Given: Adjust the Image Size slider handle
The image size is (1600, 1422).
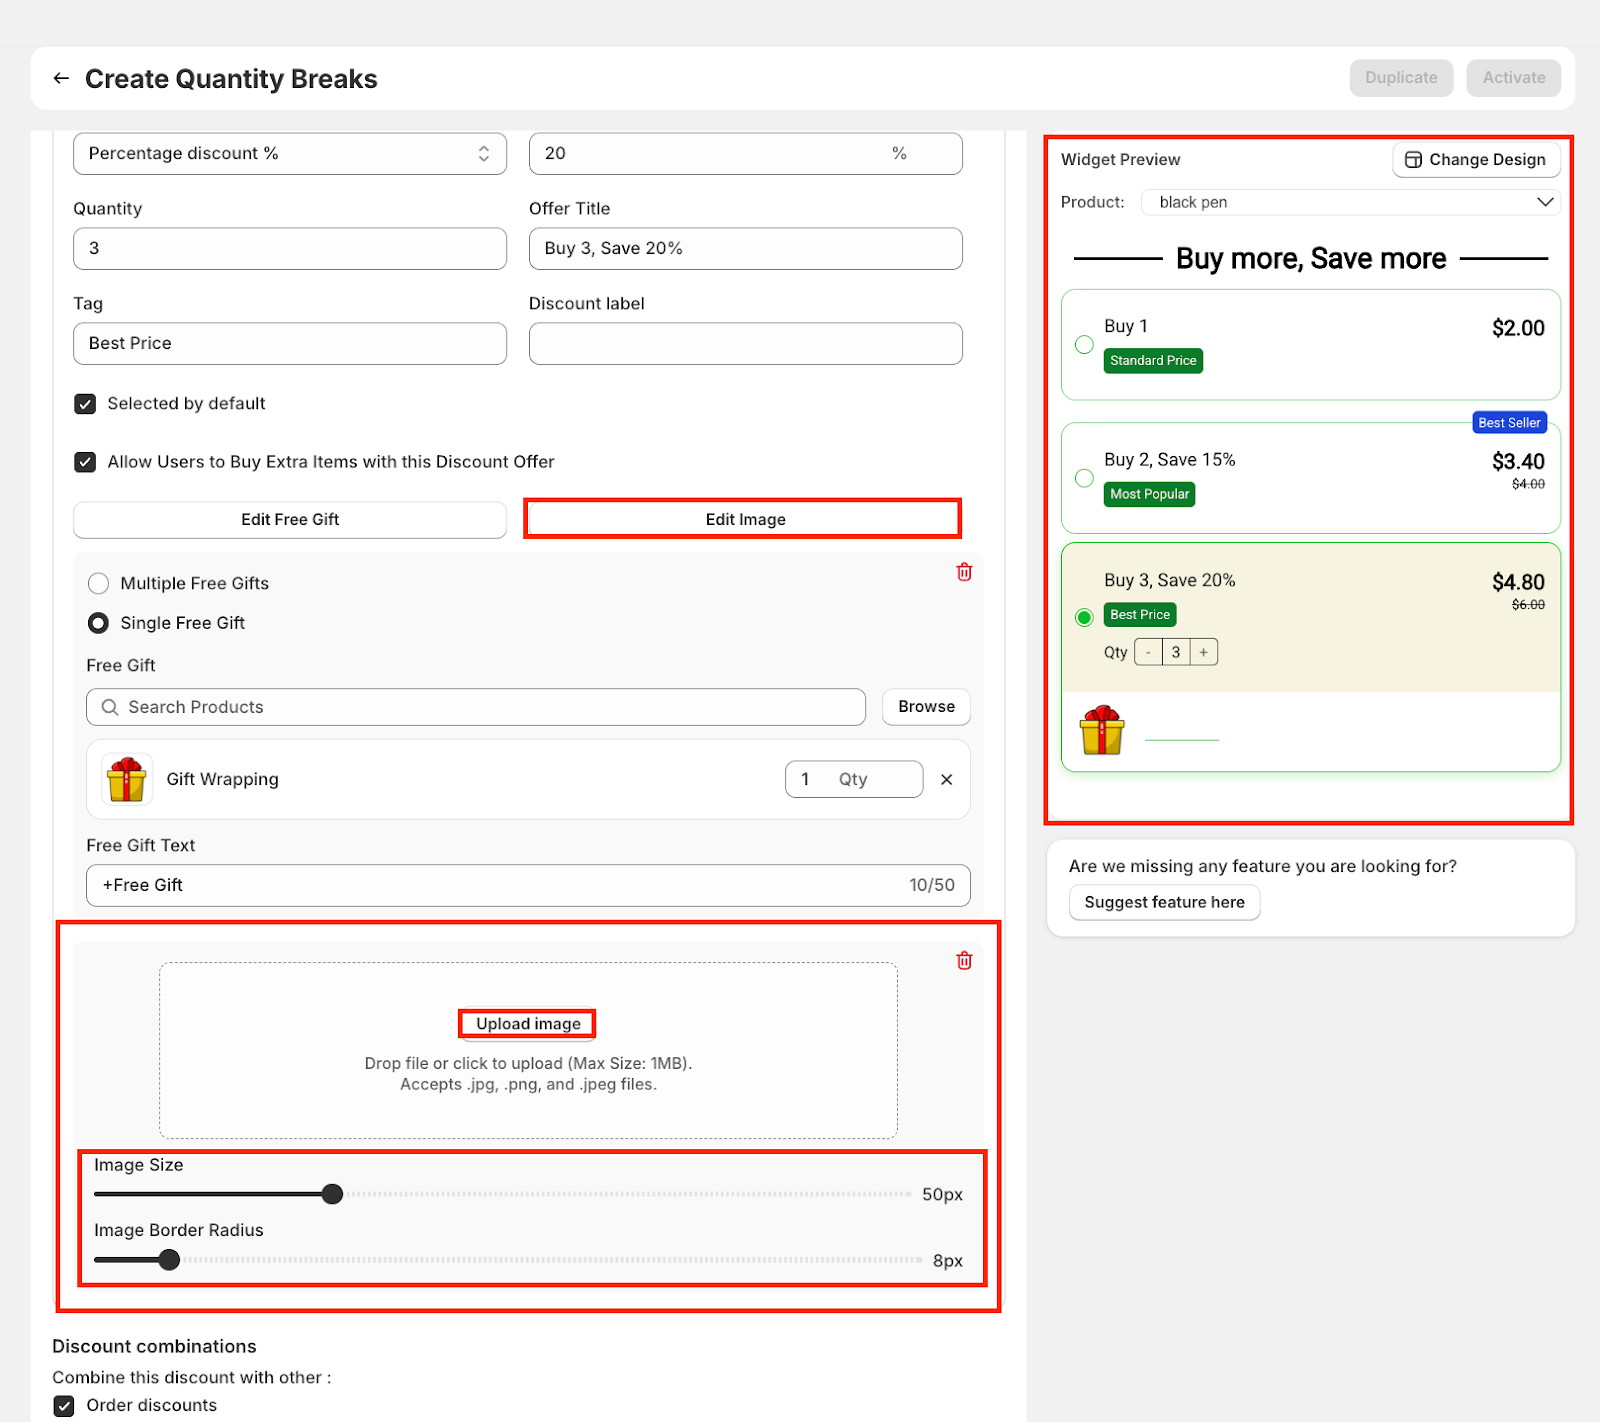Looking at the screenshot, I should click(x=333, y=1194).
